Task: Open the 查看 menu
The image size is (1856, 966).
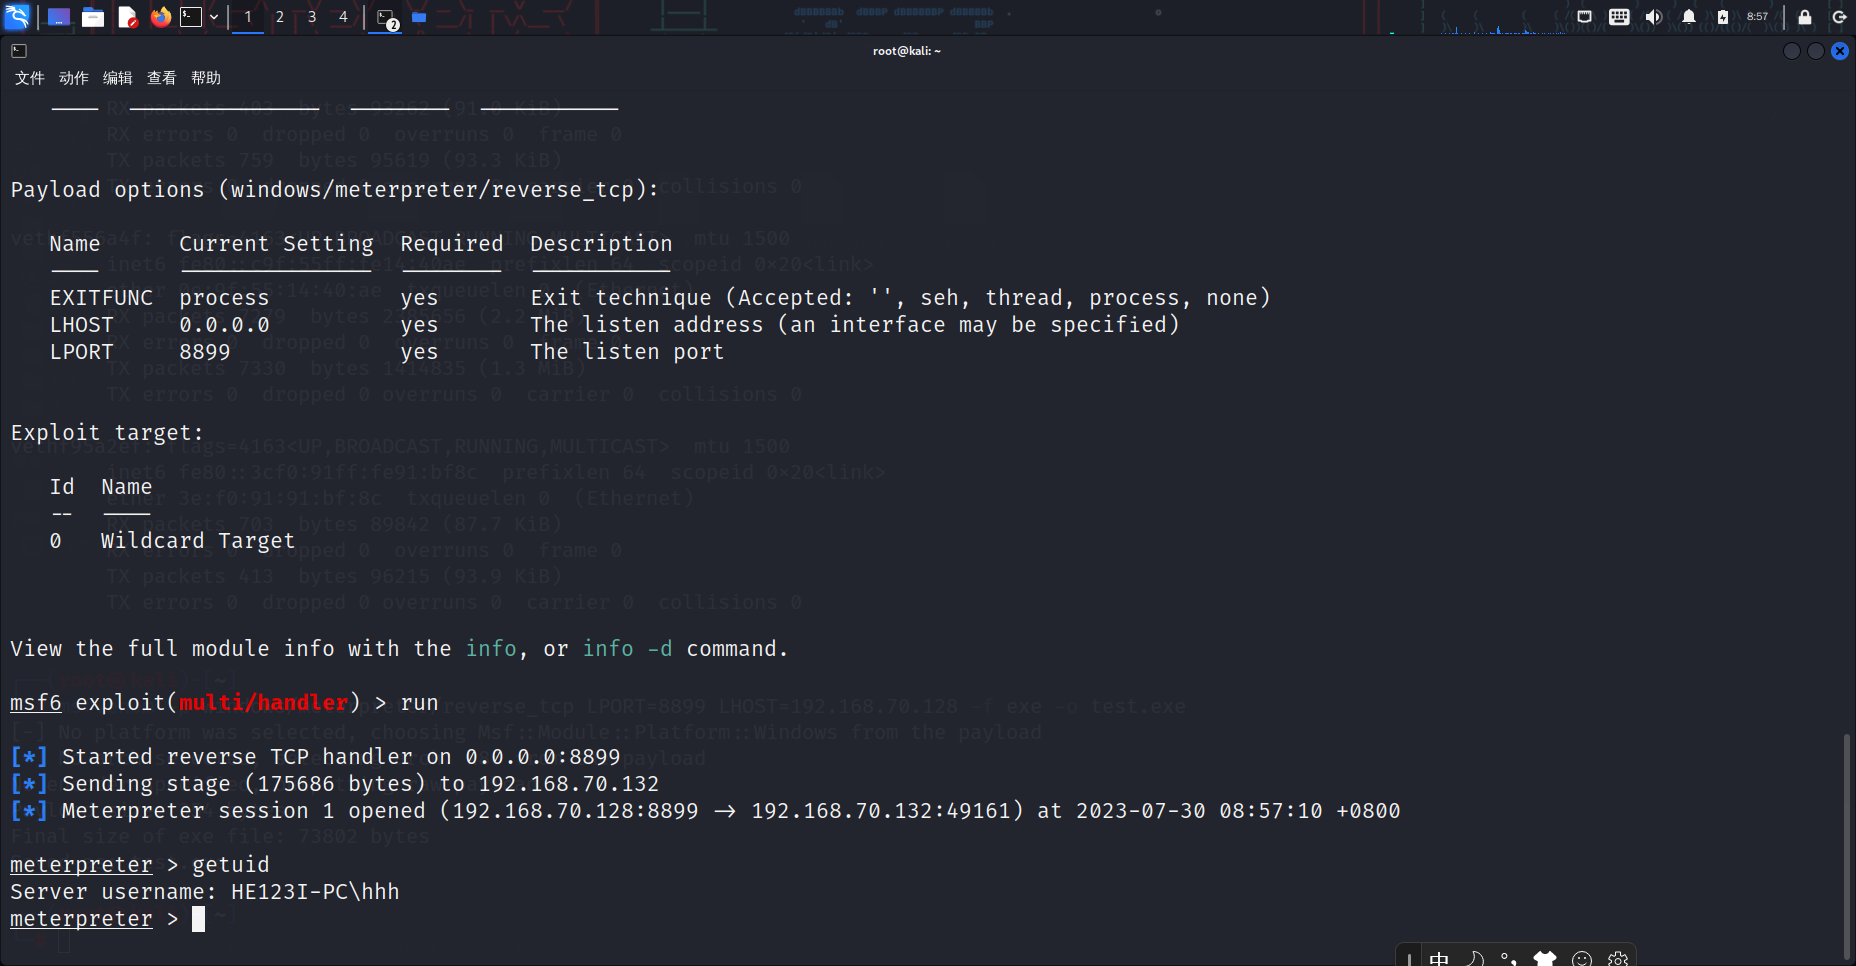Action: [160, 78]
